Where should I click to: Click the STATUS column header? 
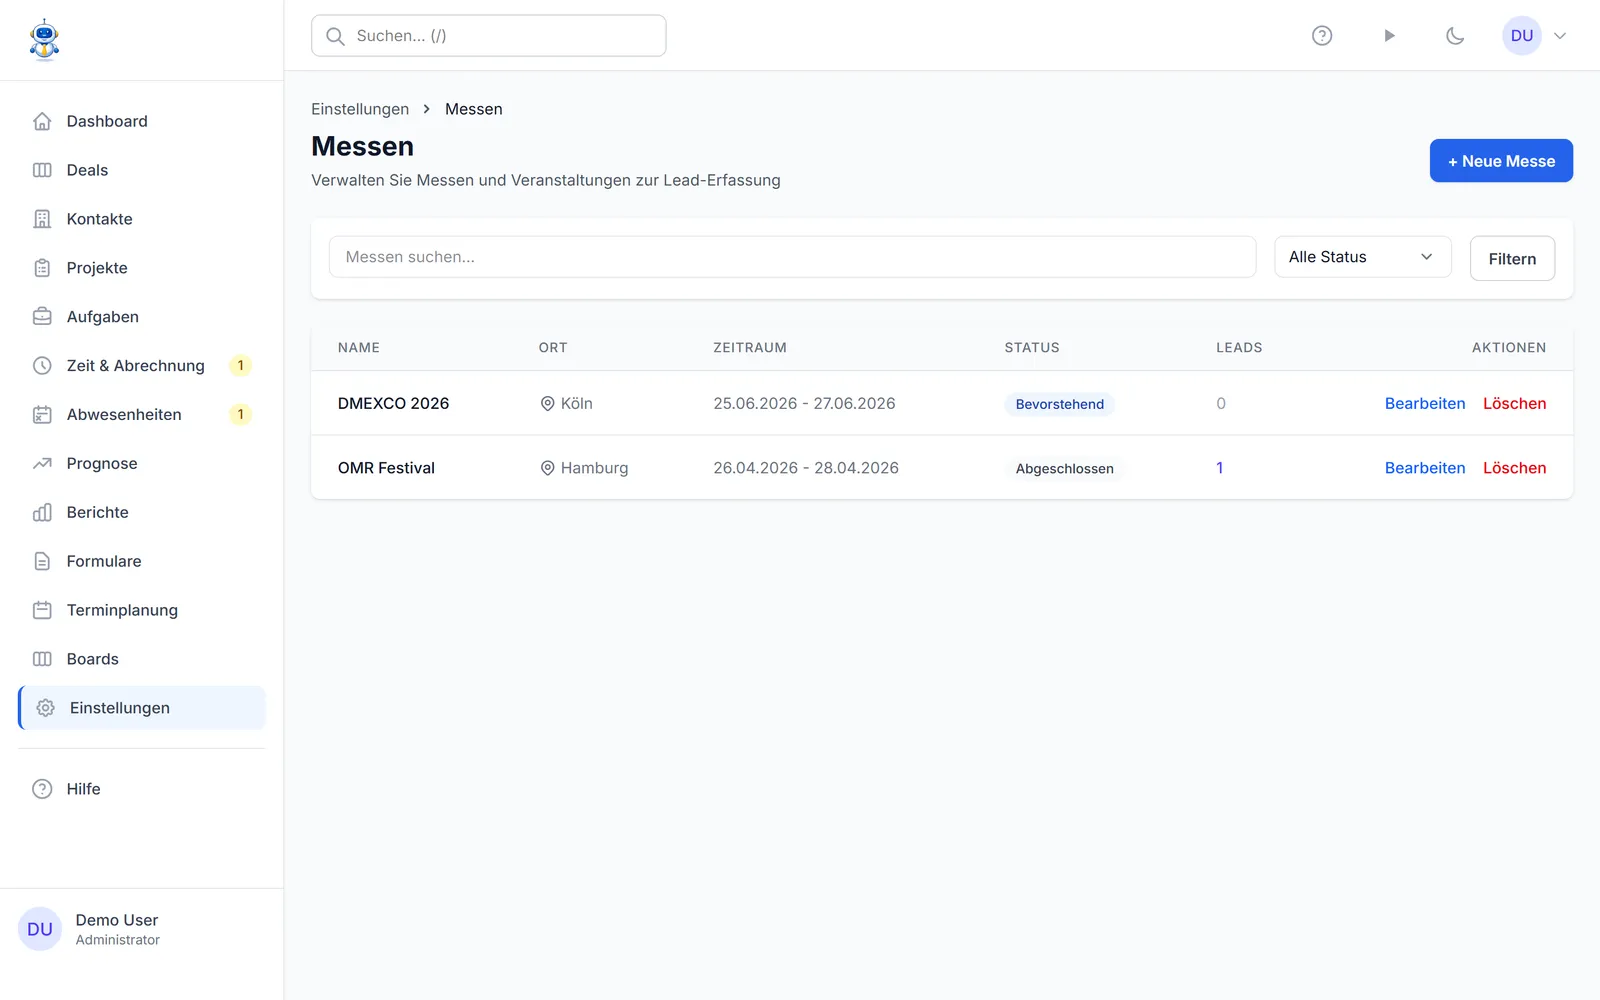point(1032,348)
